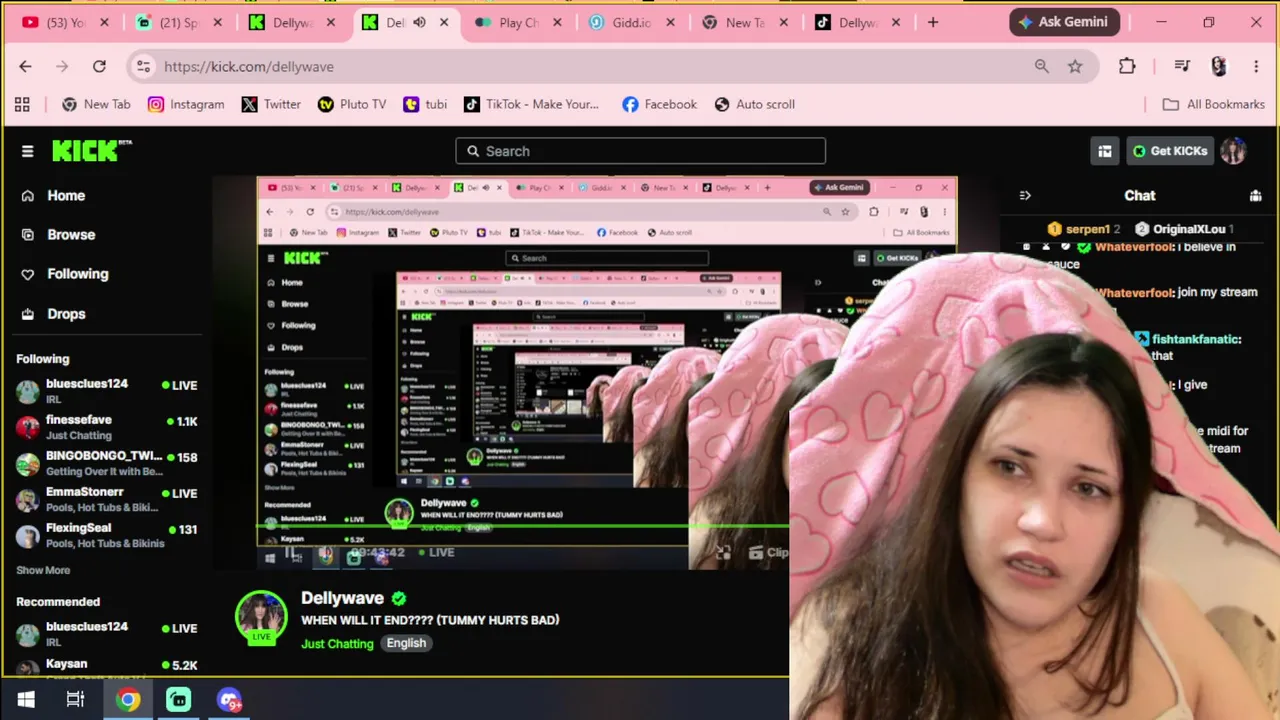Image resolution: width=1280 pixels, height=720 pixels.
Task: Switch to the New Tab browser tab
Action: click(744, 22)
